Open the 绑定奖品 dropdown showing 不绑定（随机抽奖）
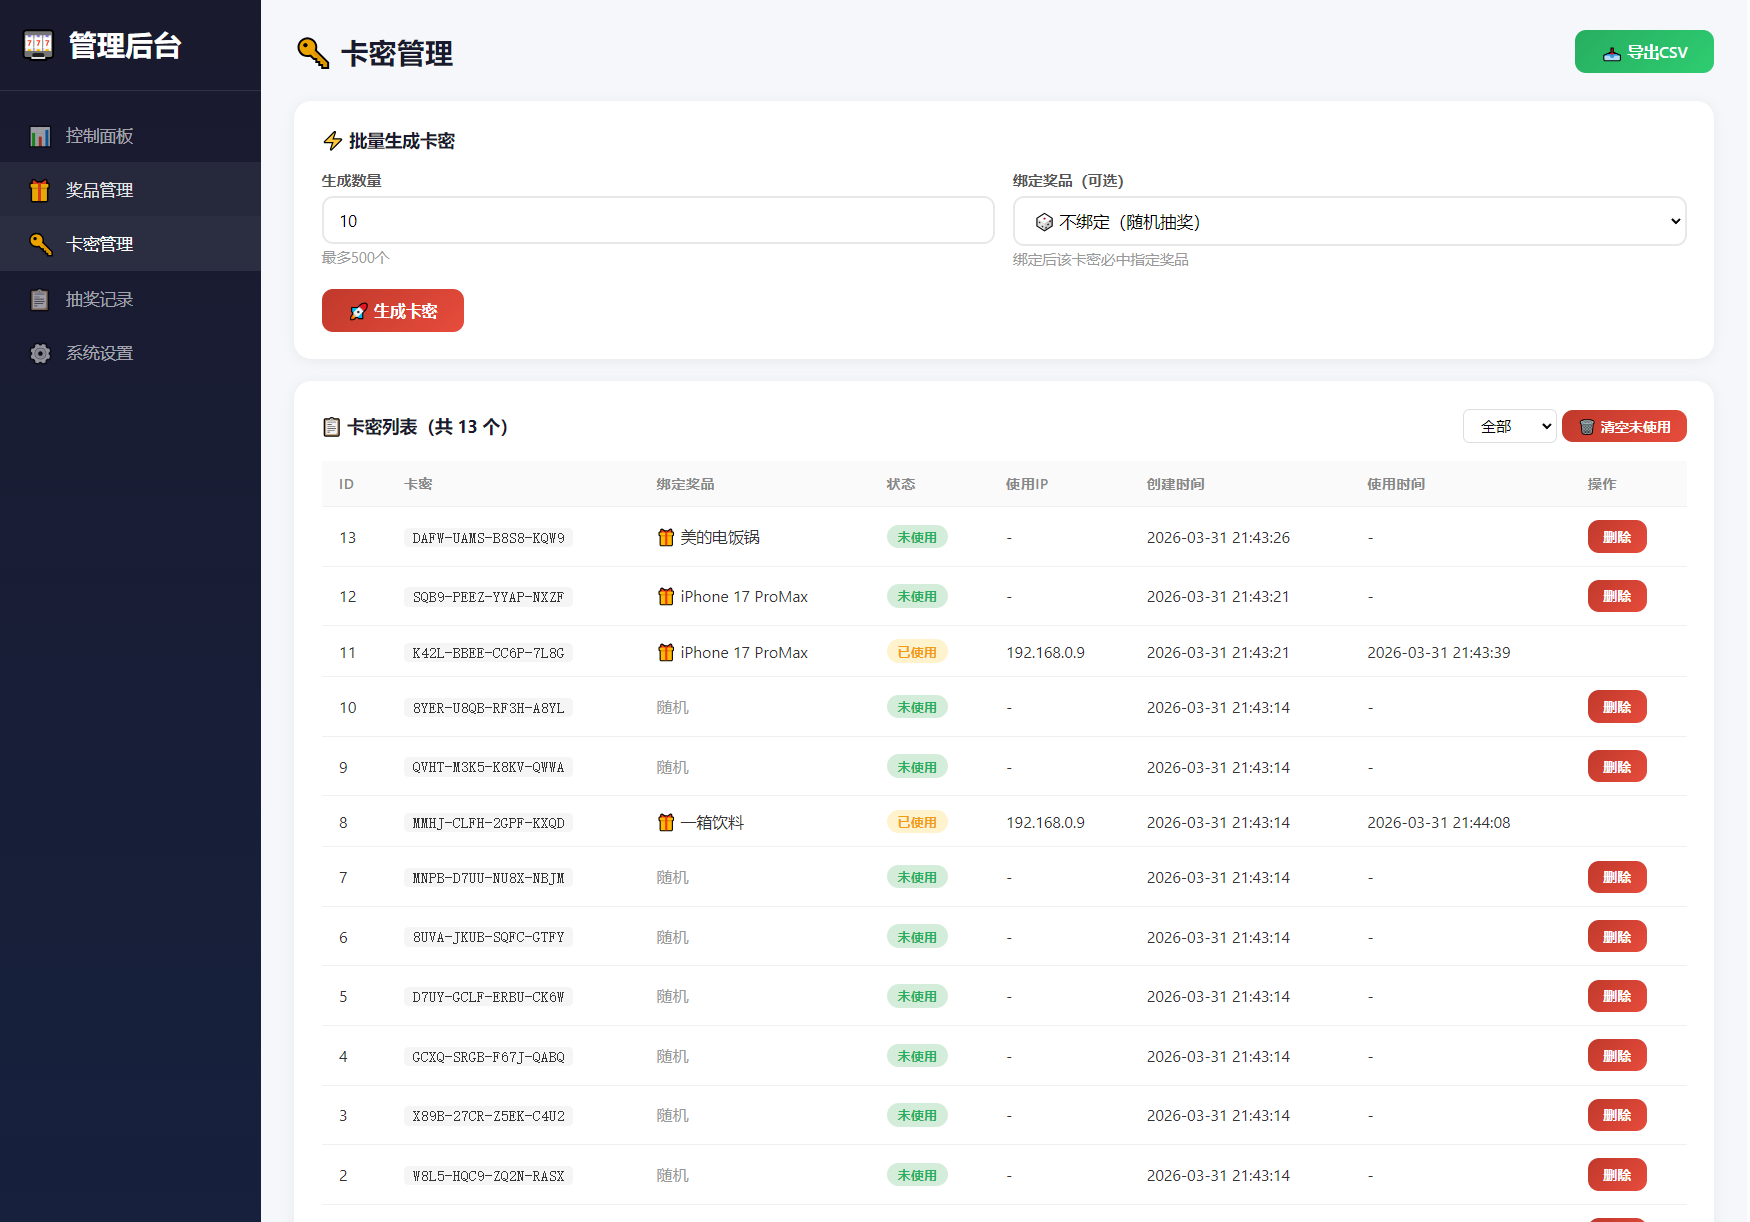This screenshot has width=1750, height=1222. point(1348,221)
